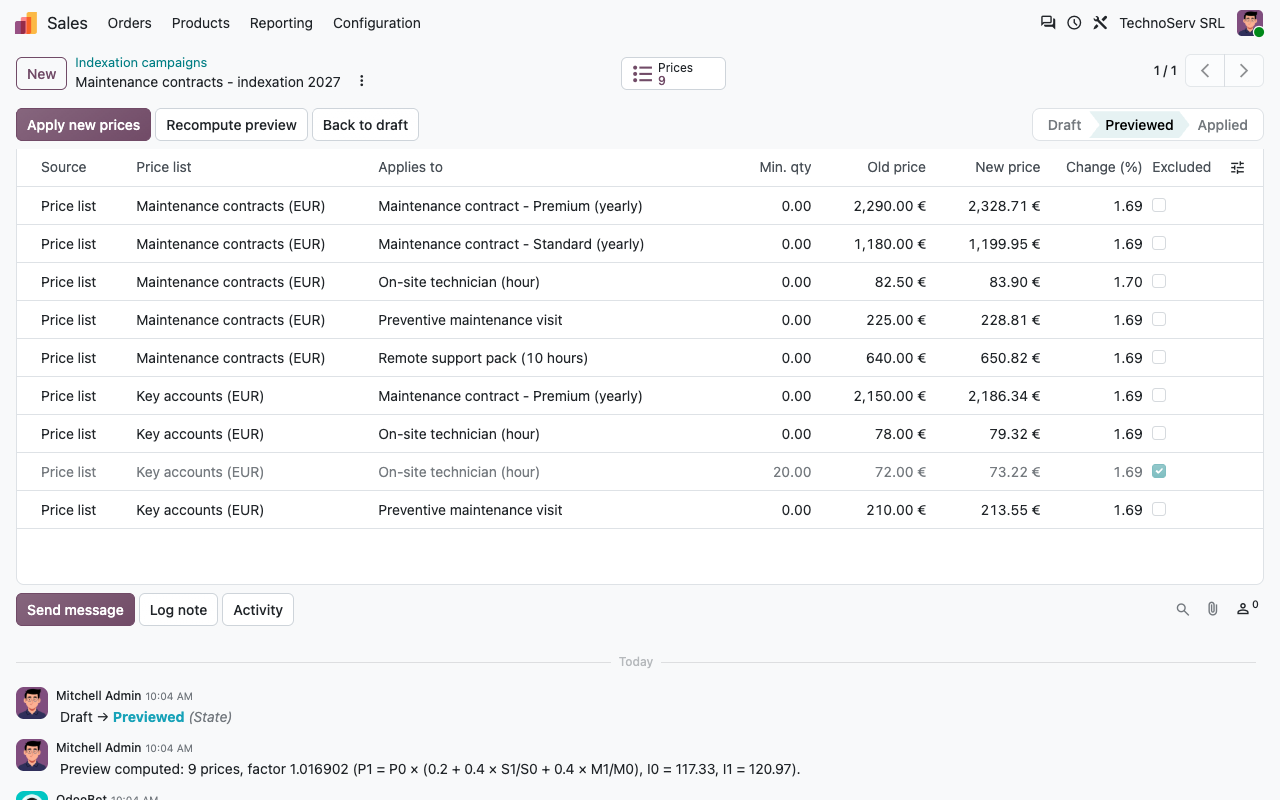Click the Remote support pack (10 hours) cell
1280x800 pixels.
pyautogui.click(x=483, y=358)
